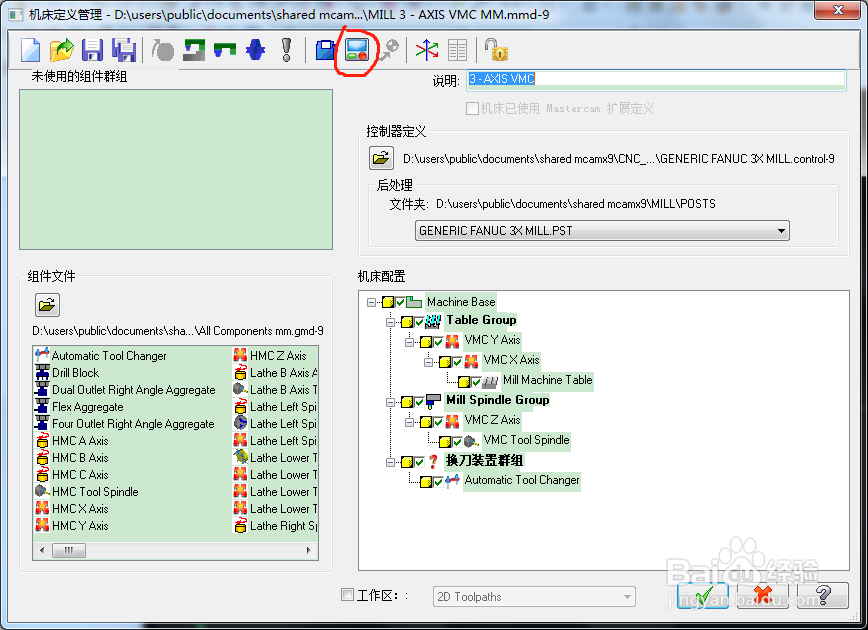Open a machine definition file from toolbar
This screenshot has width=868, height=630.
[61, 50]
